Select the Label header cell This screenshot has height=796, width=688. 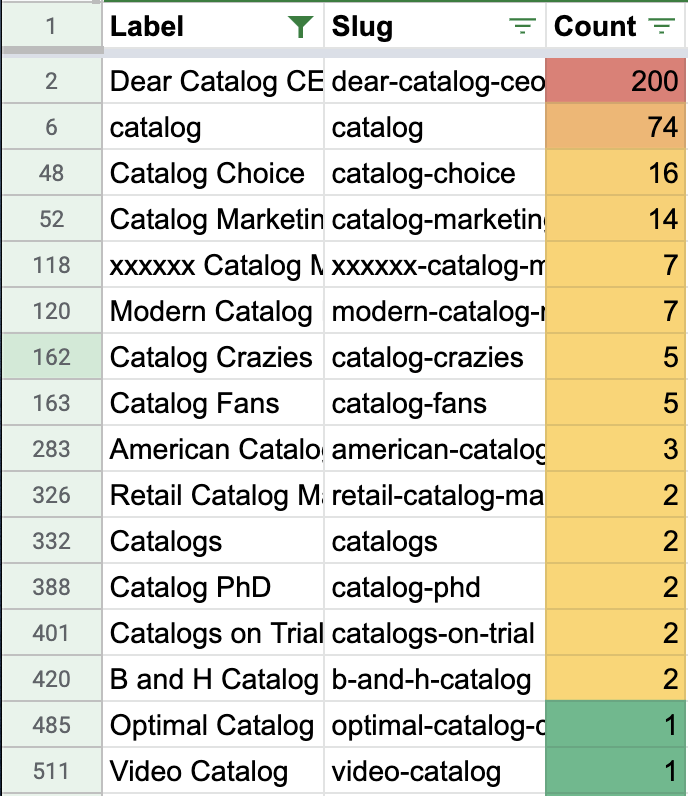[190, 27]
